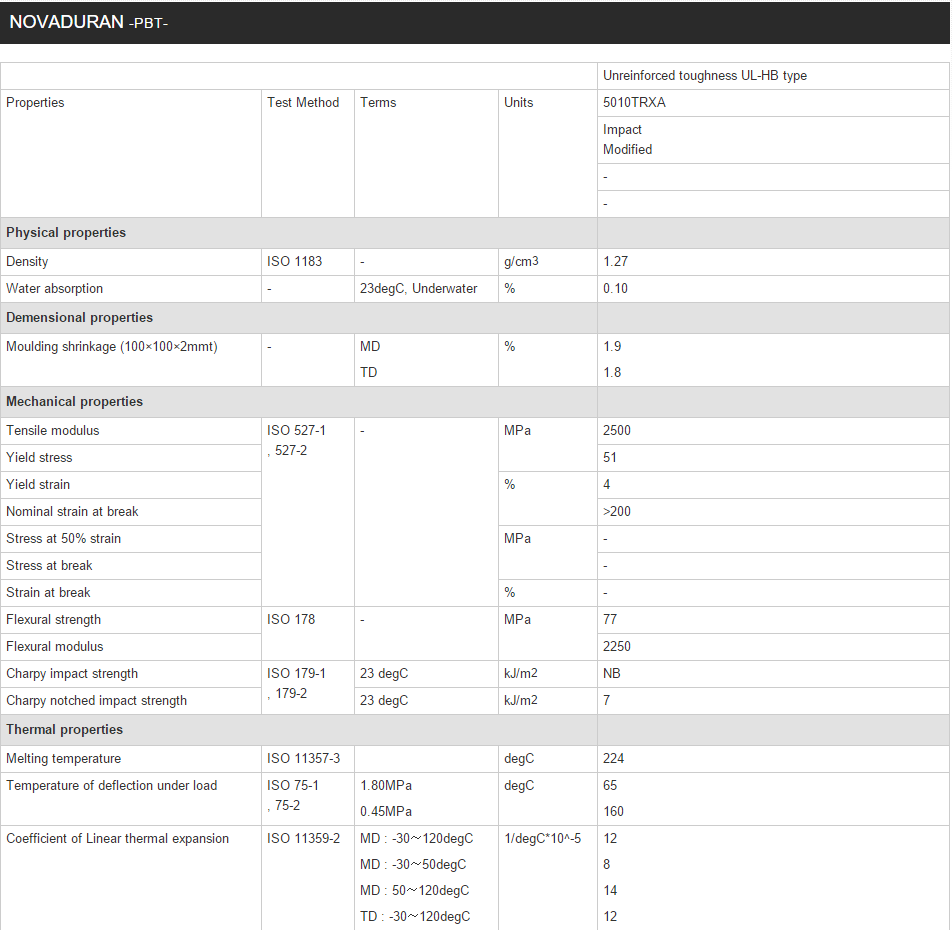Viewport: 952px width, 930px height.
Task: Click the 'ISO 75-1, 75-2' test method cell
Action: pyautogui.click(x=308, y=799)
